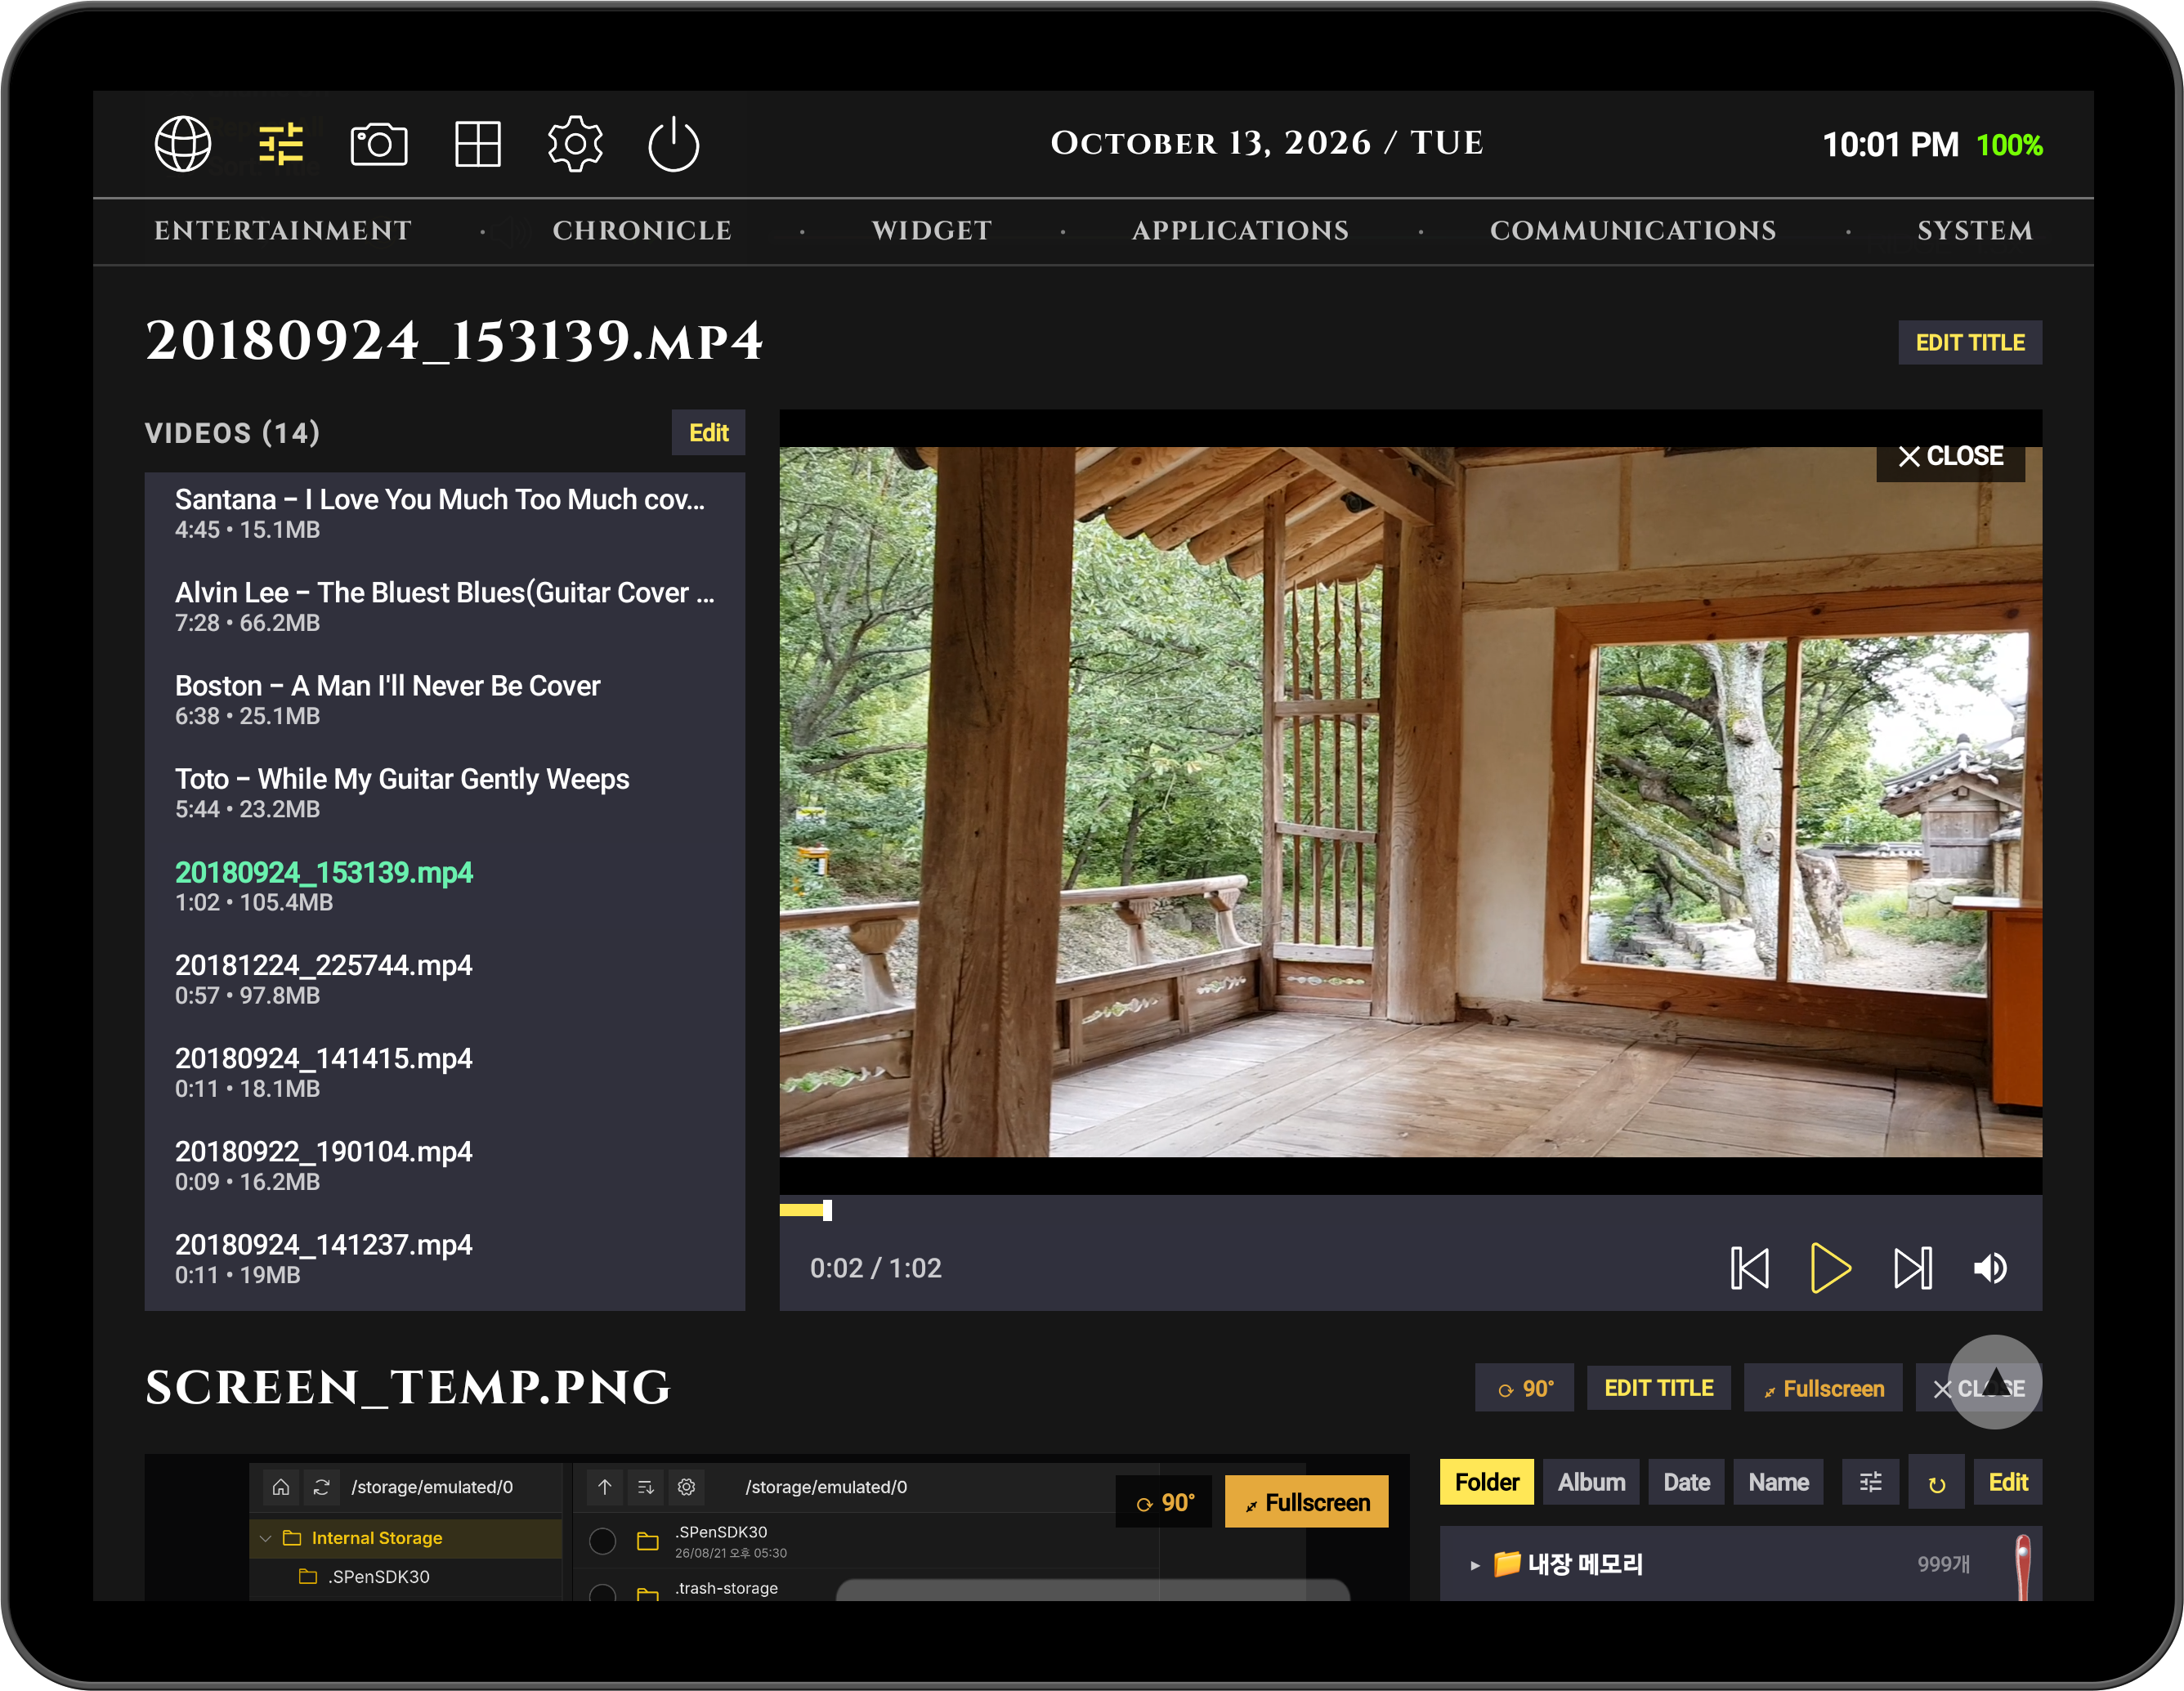Viewport: 2184px width, 1691px height.
Task: Close the video player overlay
Action: point(1950,456)
